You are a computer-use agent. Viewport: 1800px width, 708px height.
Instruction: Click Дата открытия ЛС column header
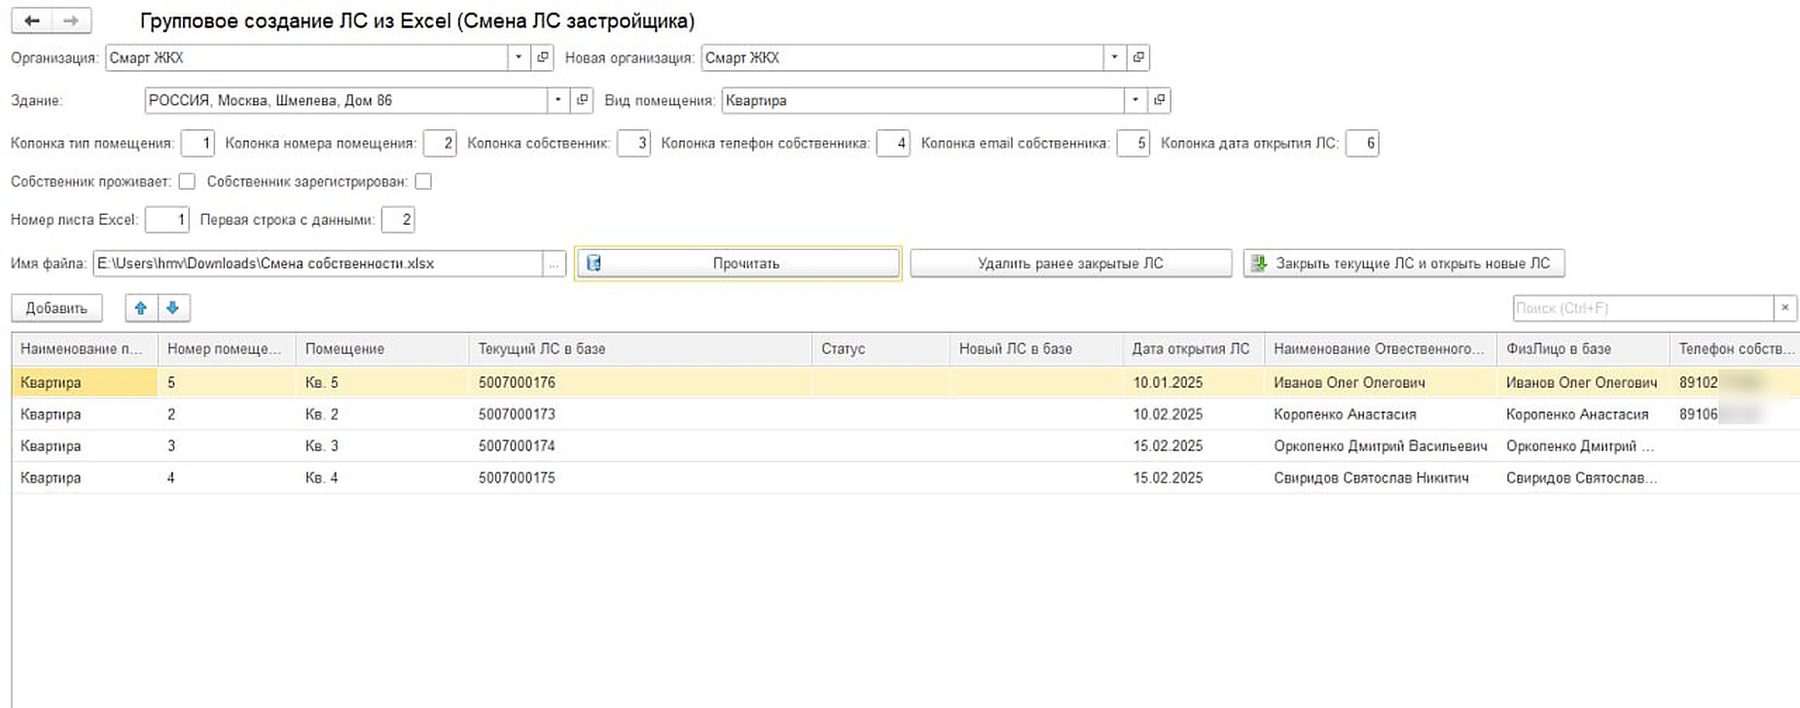pyautogui.click(x=1193, y=349)
